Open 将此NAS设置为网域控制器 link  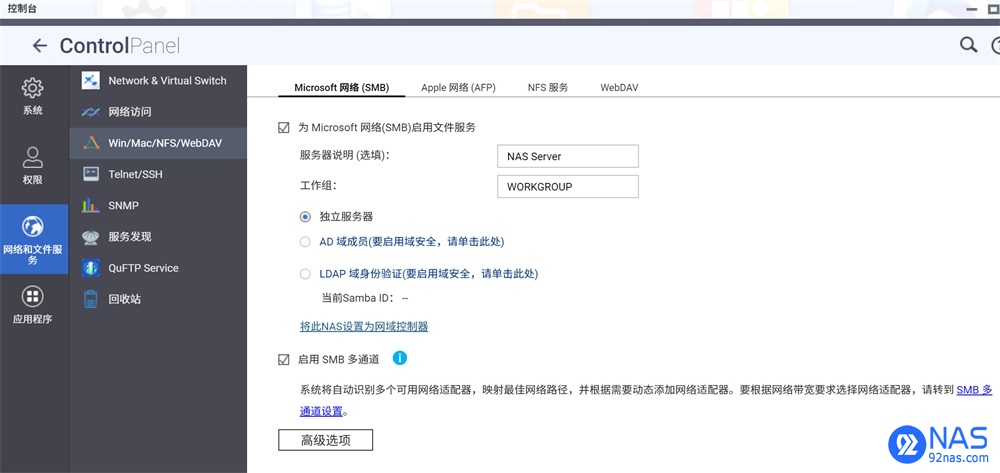point(364,326)
